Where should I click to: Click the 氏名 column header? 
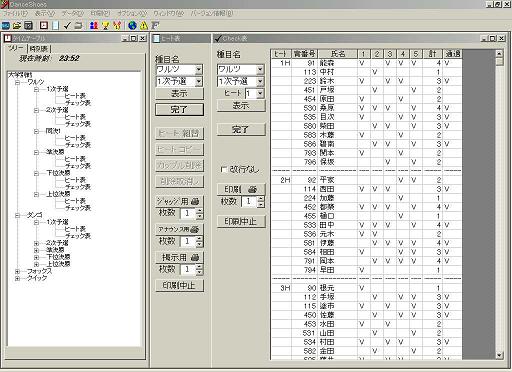point(337,54)
